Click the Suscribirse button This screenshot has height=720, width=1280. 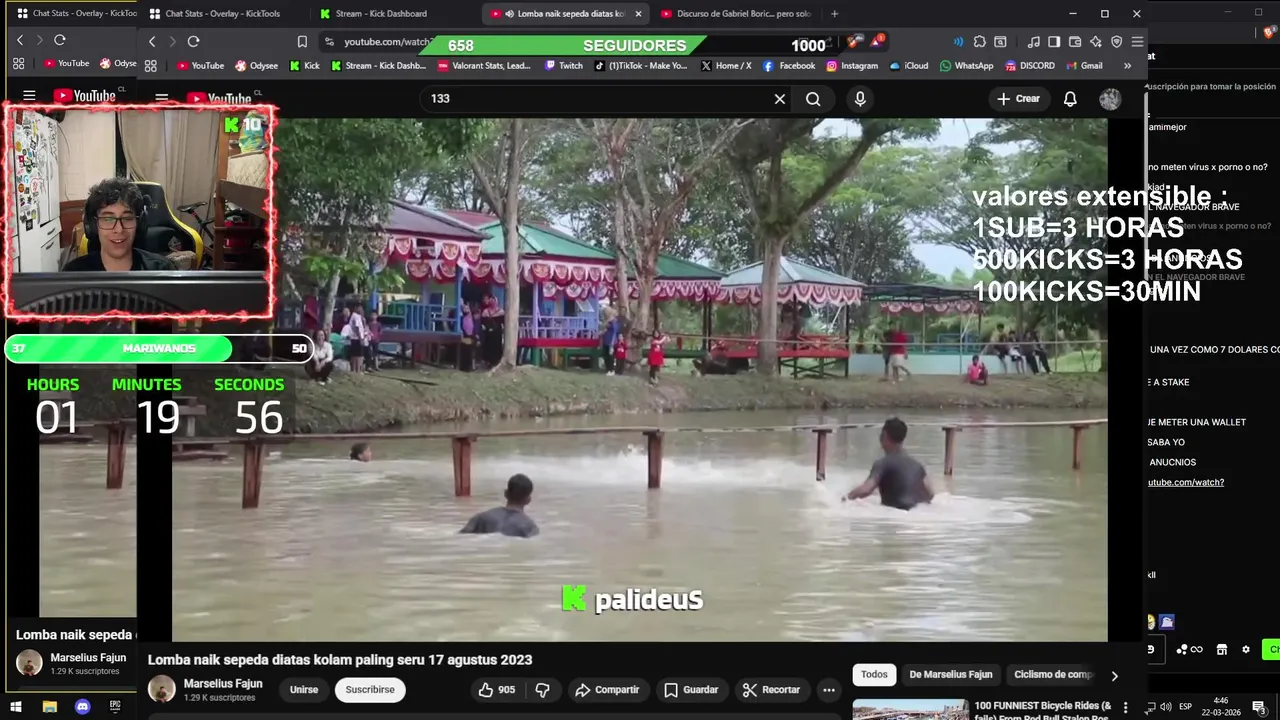pyautogui.click(x=370, y=690)
